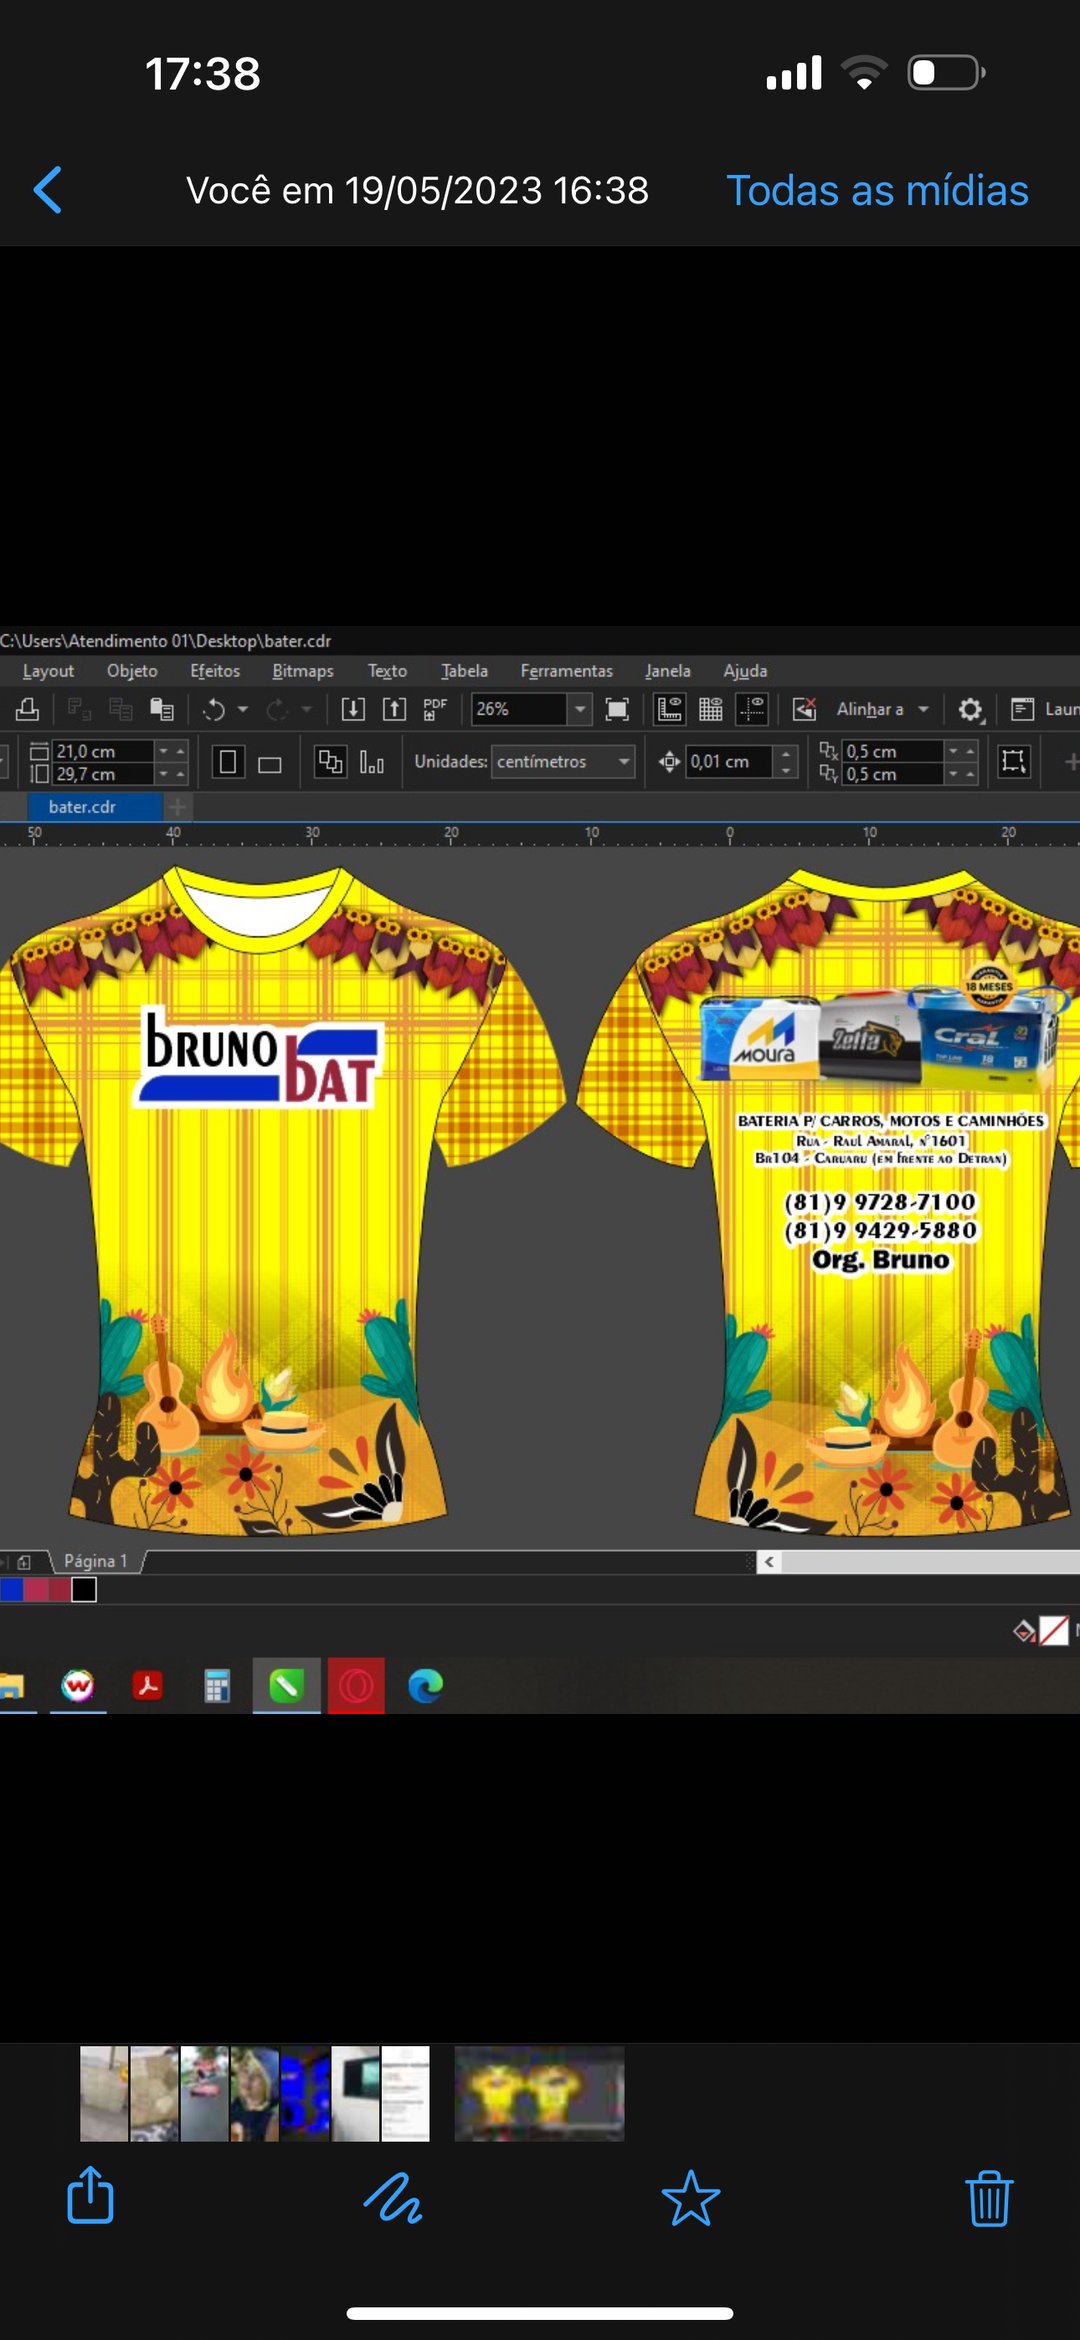Click the page height field 29,7 cm

point(104,774)
